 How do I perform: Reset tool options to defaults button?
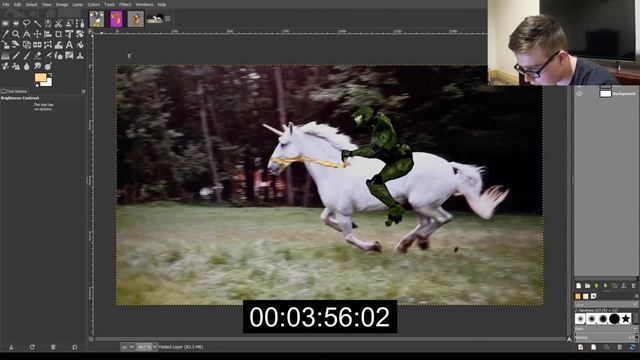coord(74,347)
